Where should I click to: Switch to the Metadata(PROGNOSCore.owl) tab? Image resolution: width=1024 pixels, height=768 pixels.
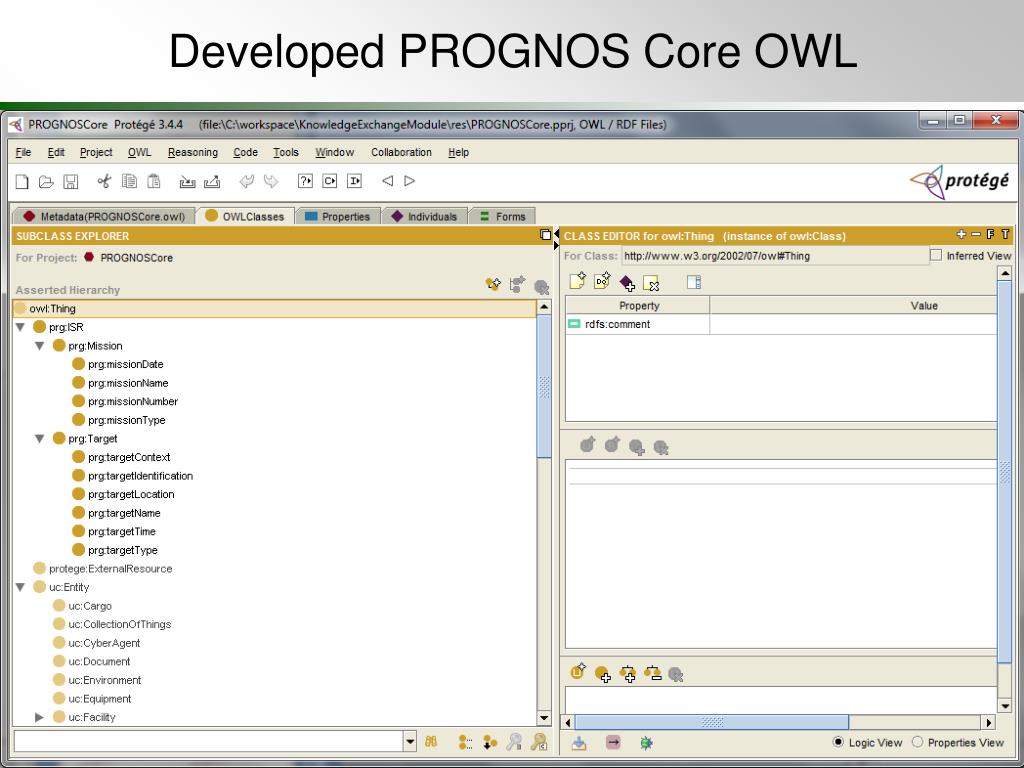click(104, 216)
